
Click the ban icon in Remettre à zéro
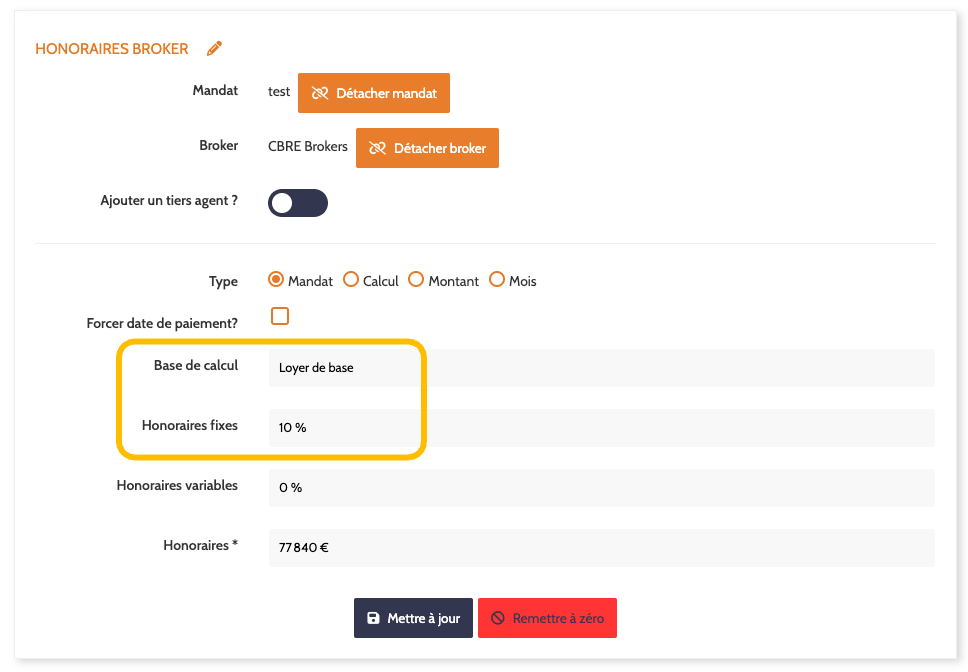(497, 618)
